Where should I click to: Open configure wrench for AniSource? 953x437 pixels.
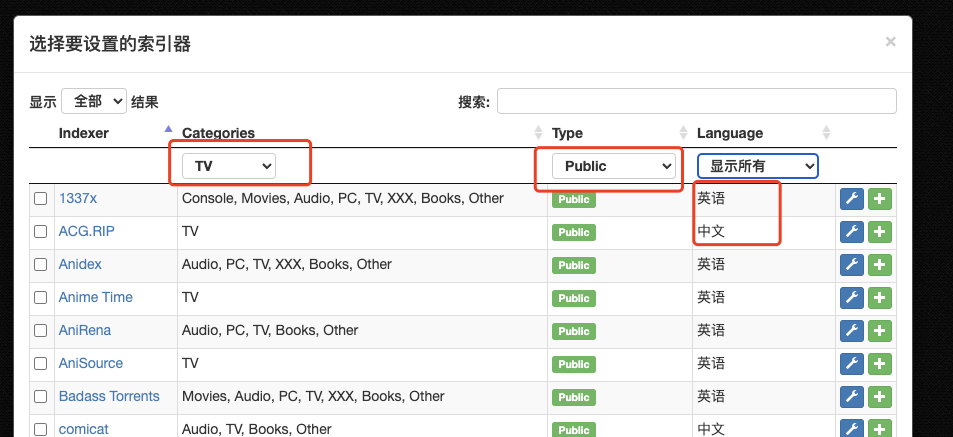pyautogui.click(x=852, y=364)
